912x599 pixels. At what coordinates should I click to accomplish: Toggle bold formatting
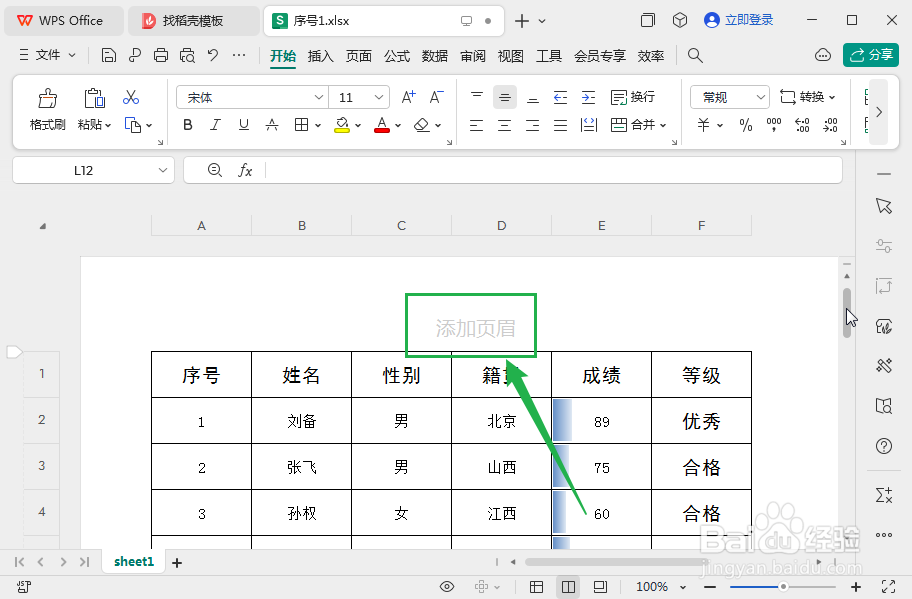coord(188,124)
